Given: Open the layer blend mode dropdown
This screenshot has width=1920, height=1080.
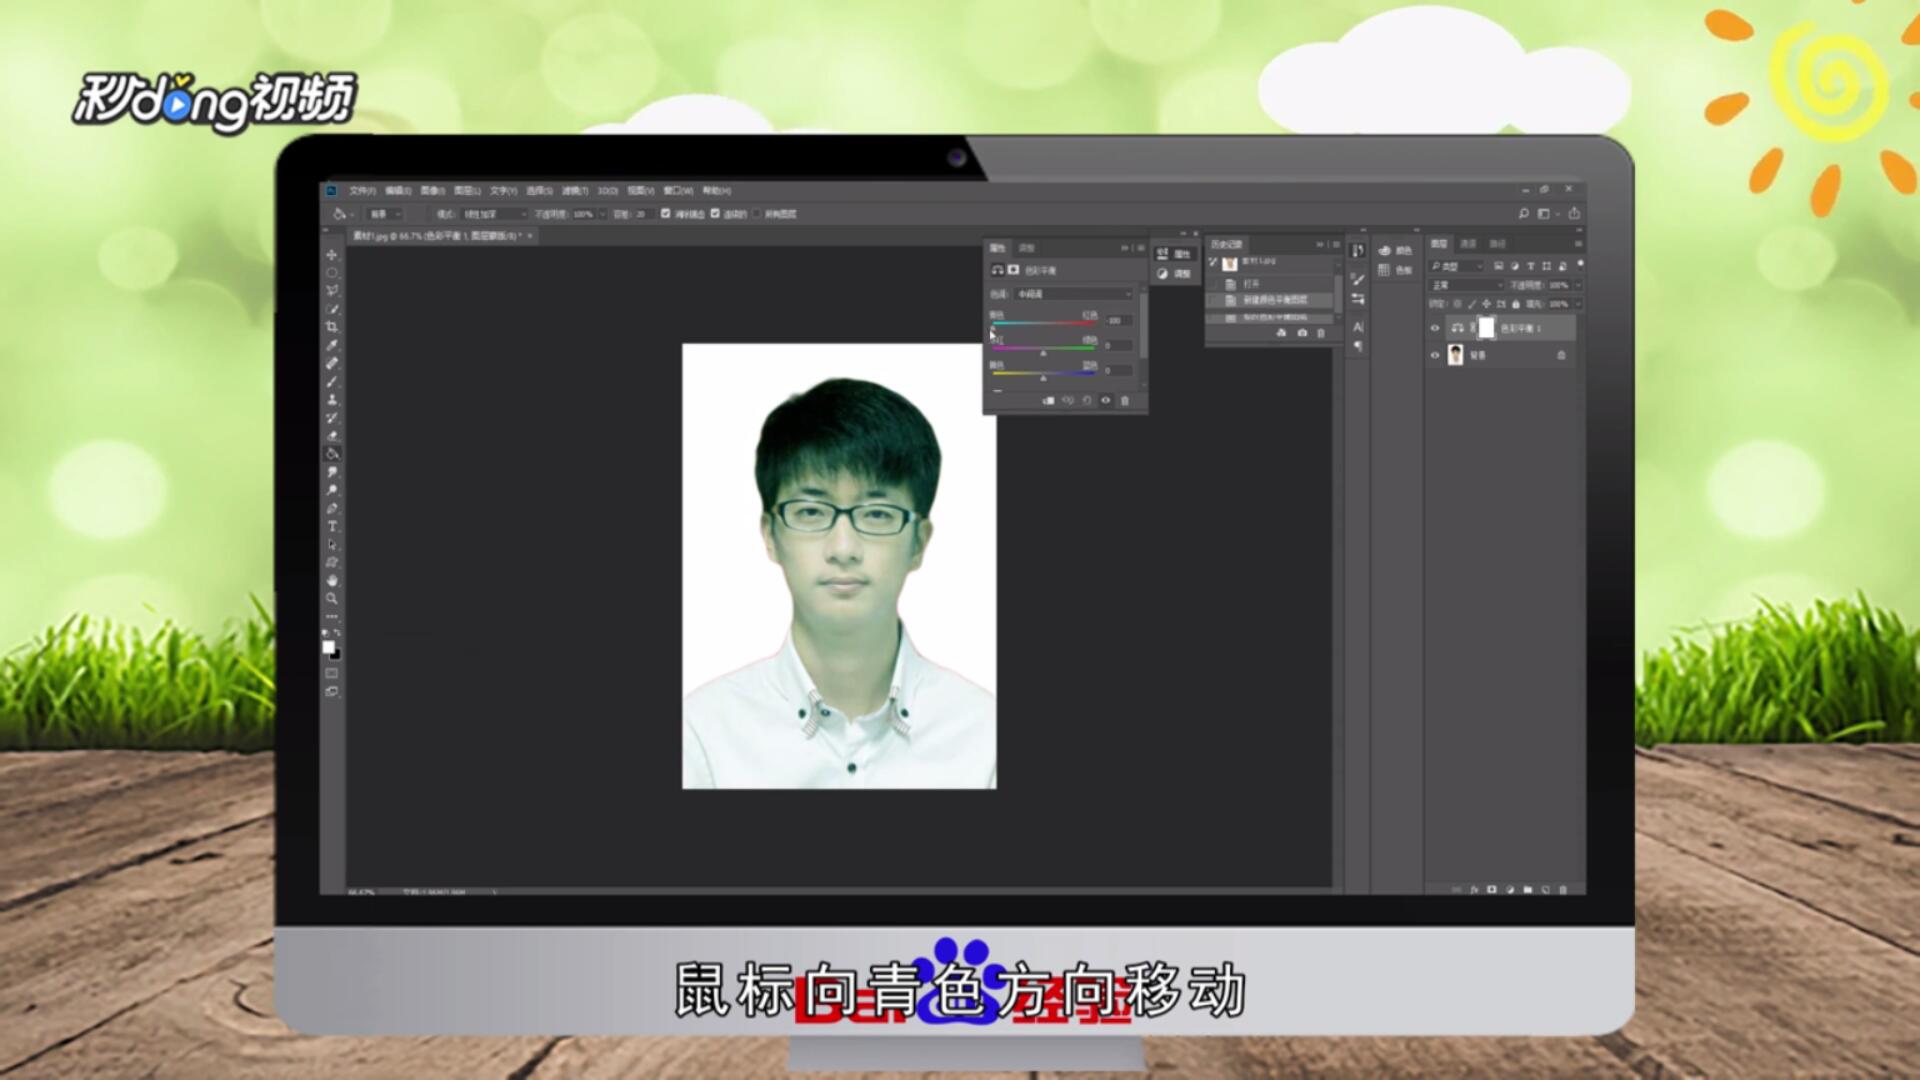Looking at the screenshot, I should point(1466,285).
